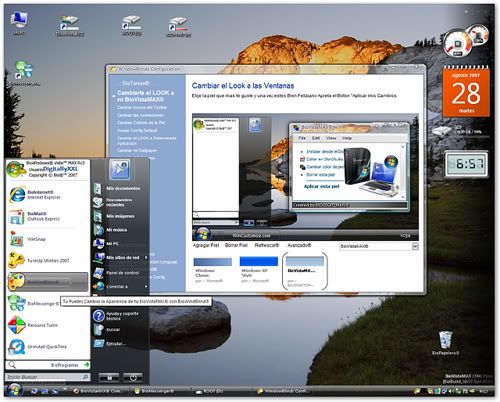Click Aplicar esta piel link

(321, 186)
